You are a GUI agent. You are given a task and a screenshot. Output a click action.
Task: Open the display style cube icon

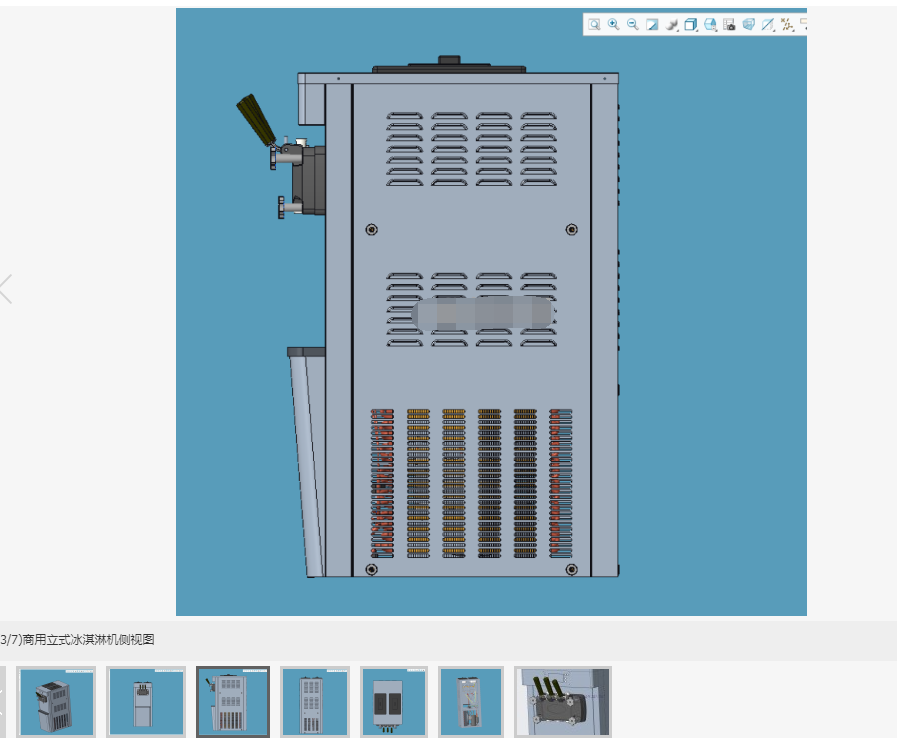691,25
